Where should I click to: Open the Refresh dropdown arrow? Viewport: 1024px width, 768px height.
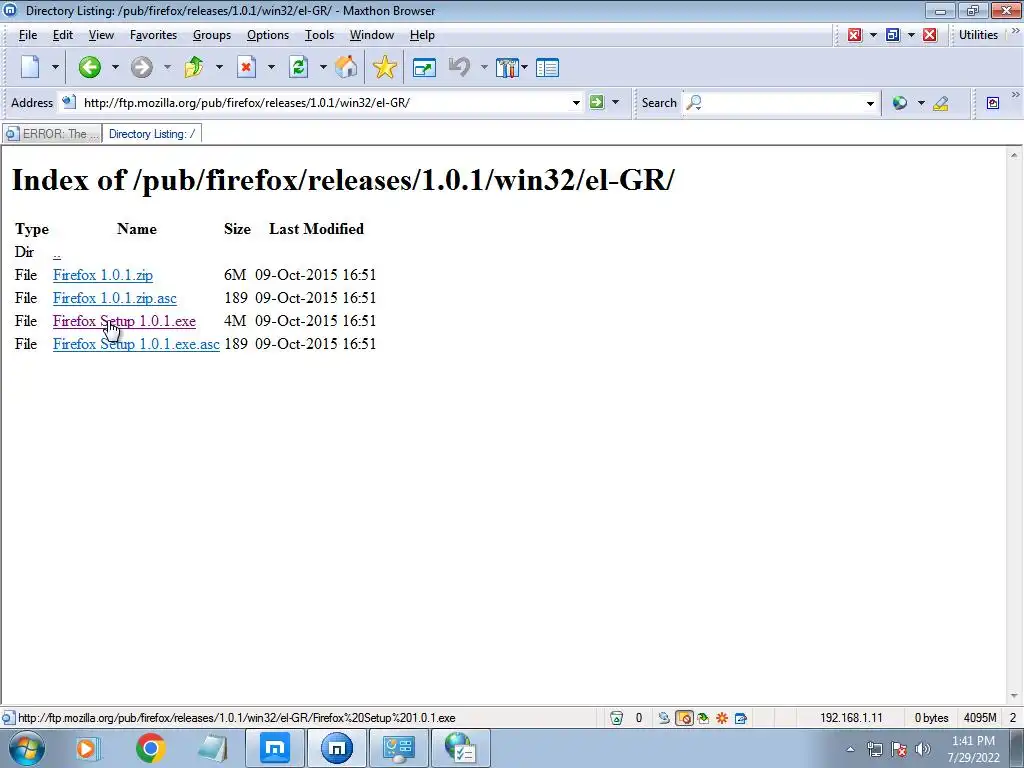point(323,67)
